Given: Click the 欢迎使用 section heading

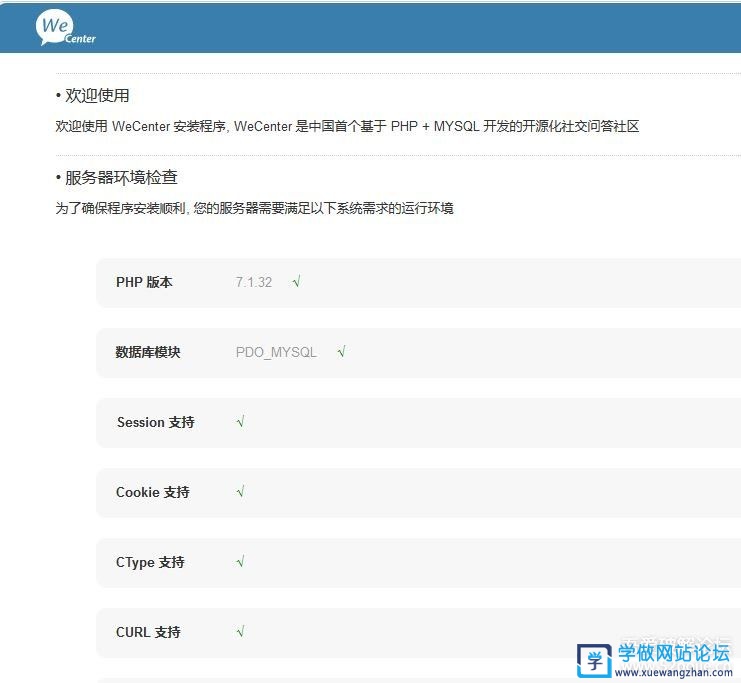Looking at the screenshot, I should tap(97, 95).
